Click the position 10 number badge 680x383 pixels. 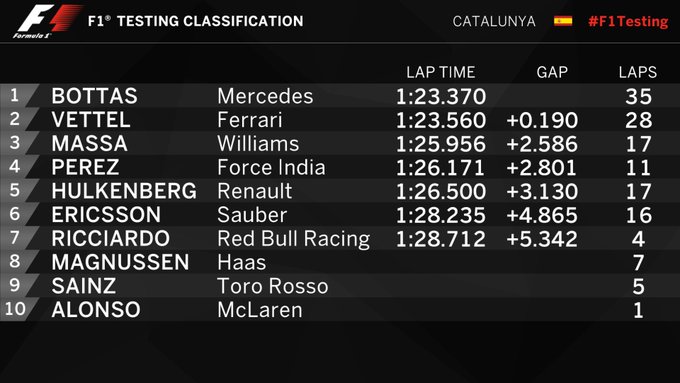click(x=15, y=309)
